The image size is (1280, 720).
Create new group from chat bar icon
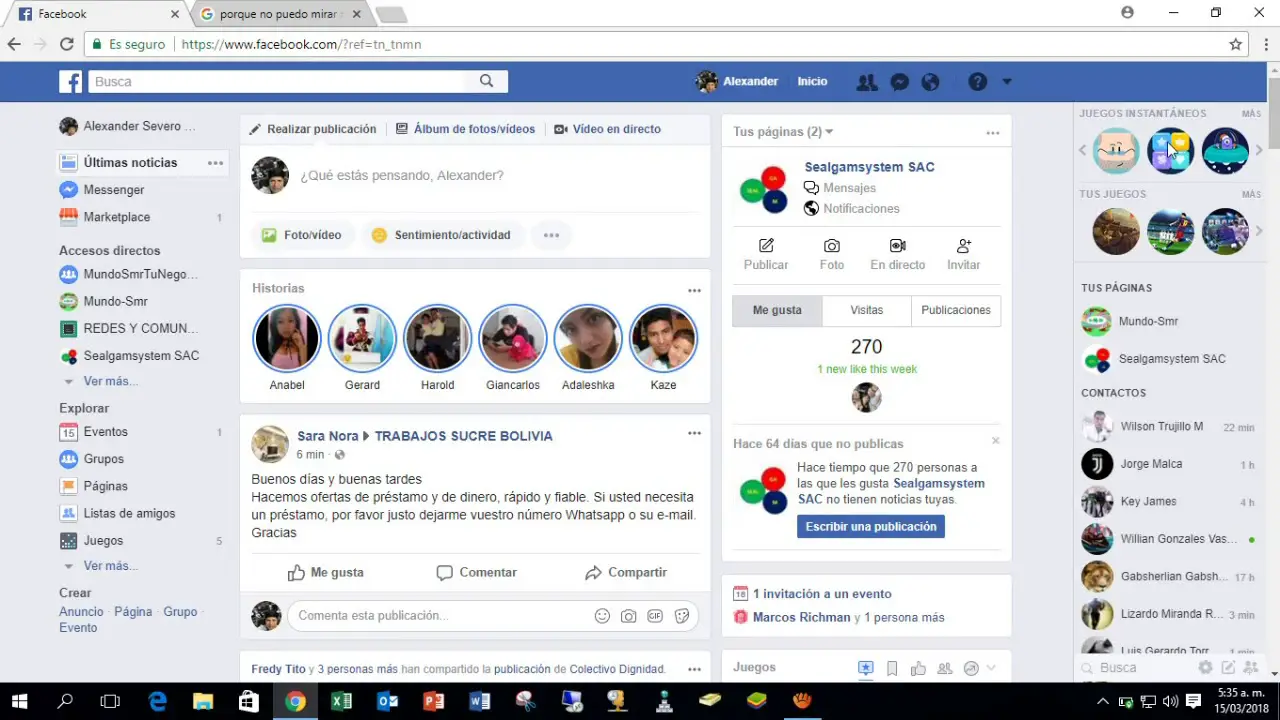click(1250, 667)
